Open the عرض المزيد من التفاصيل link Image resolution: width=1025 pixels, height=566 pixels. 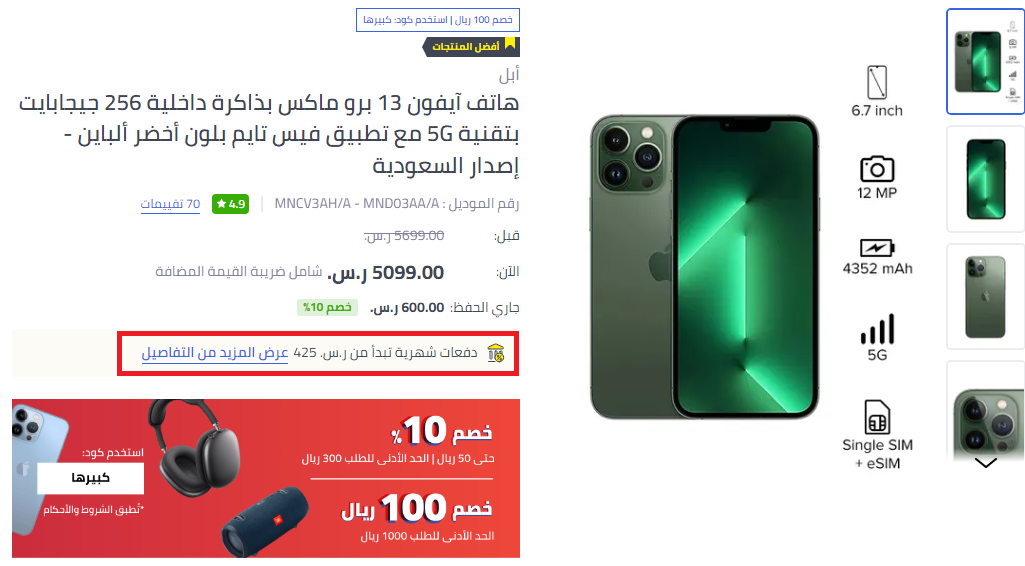coord(215,353)
